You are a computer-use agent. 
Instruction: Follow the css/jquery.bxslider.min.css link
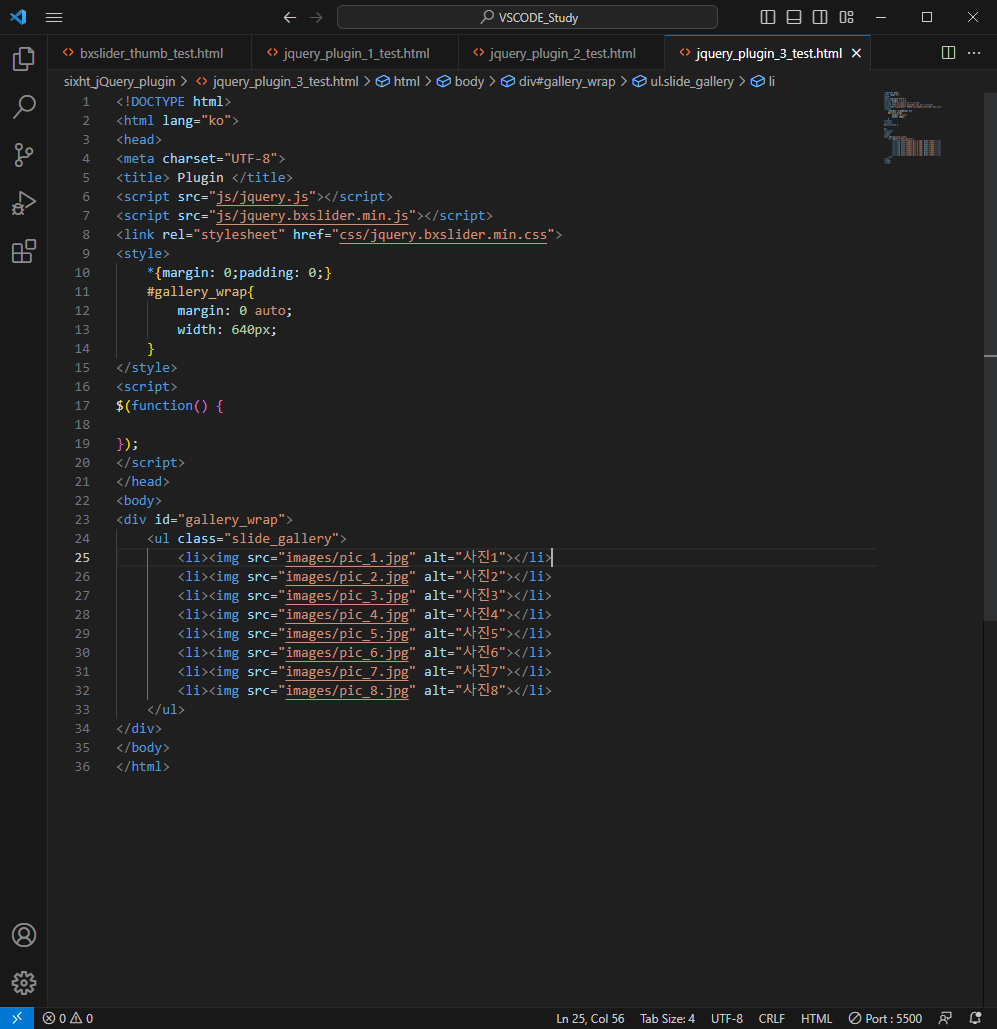442,235
